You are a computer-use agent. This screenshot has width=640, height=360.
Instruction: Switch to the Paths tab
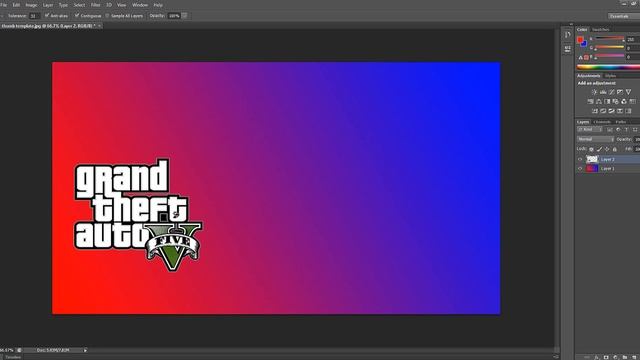point(621,122)
